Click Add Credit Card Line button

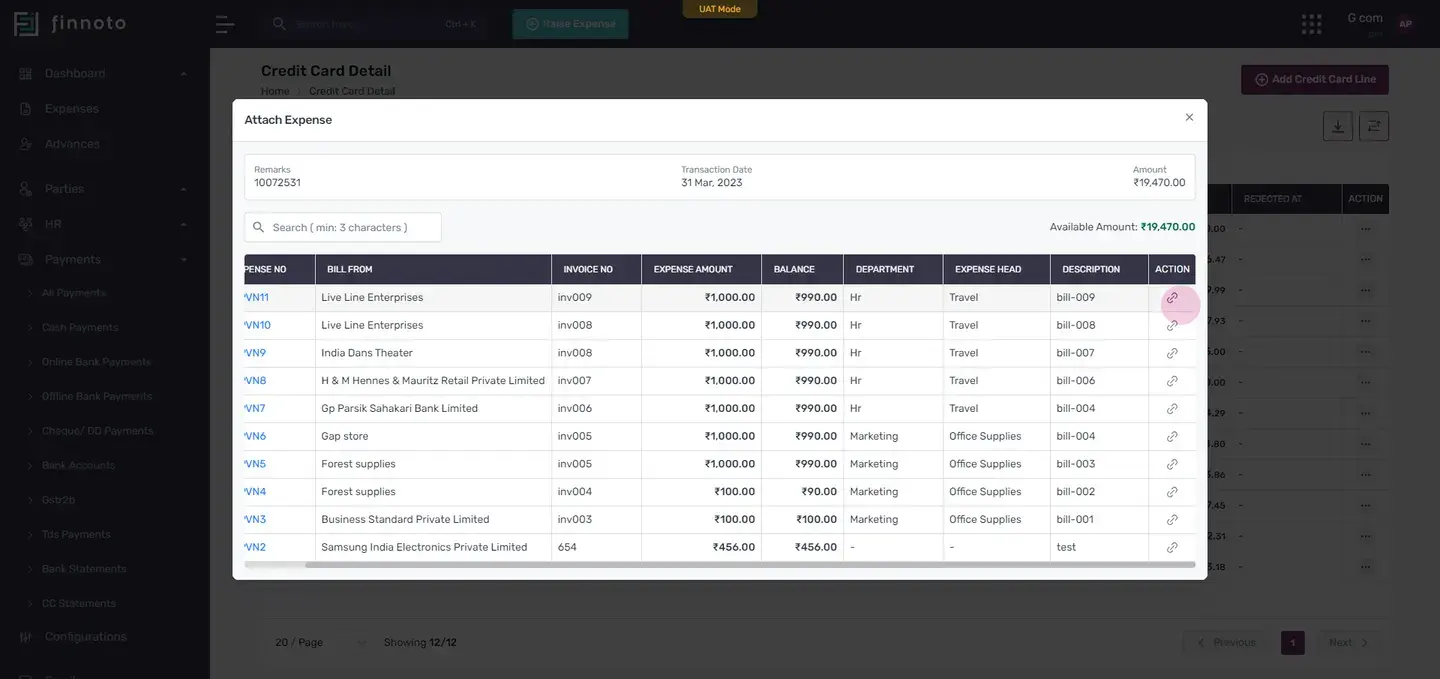tap(1315, 79)
